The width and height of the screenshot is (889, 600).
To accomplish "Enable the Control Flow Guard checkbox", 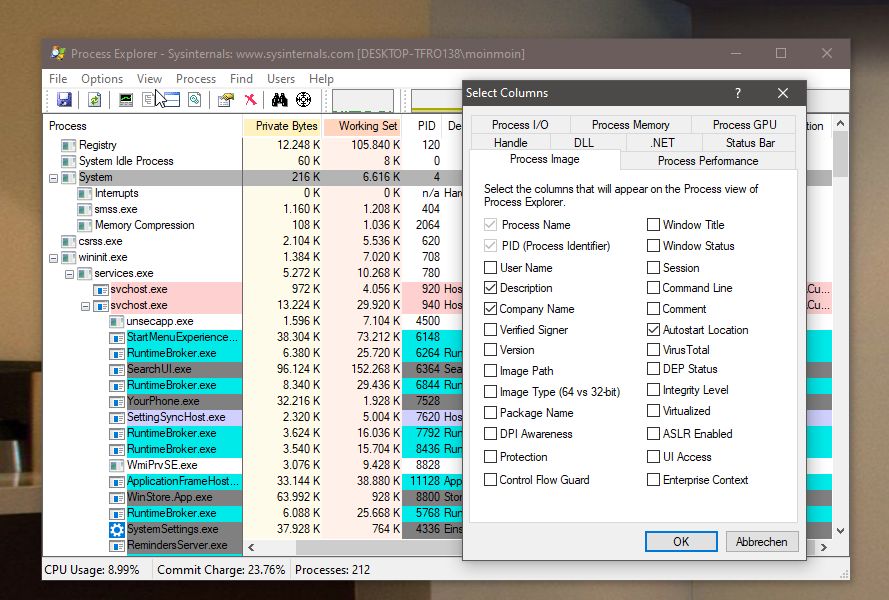I will [x=490, y=480].
